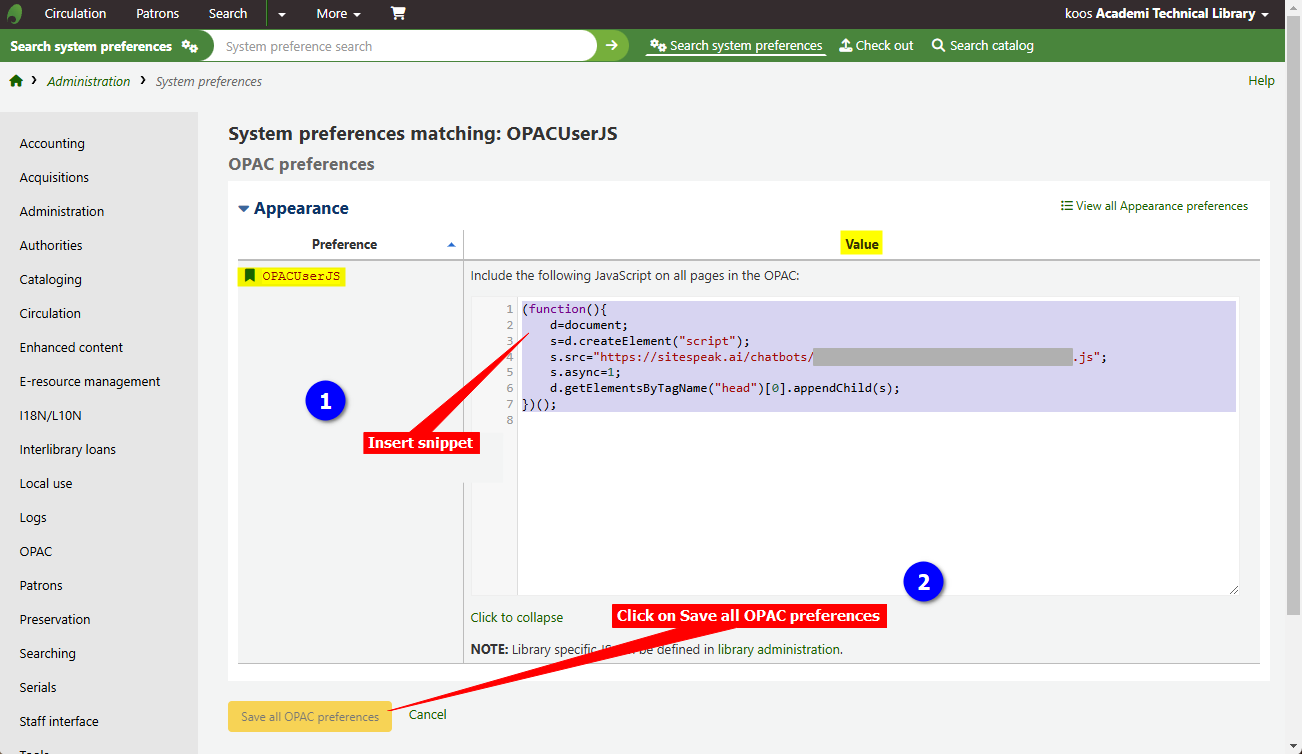Click the green arrow search submit button

point(612,46)
